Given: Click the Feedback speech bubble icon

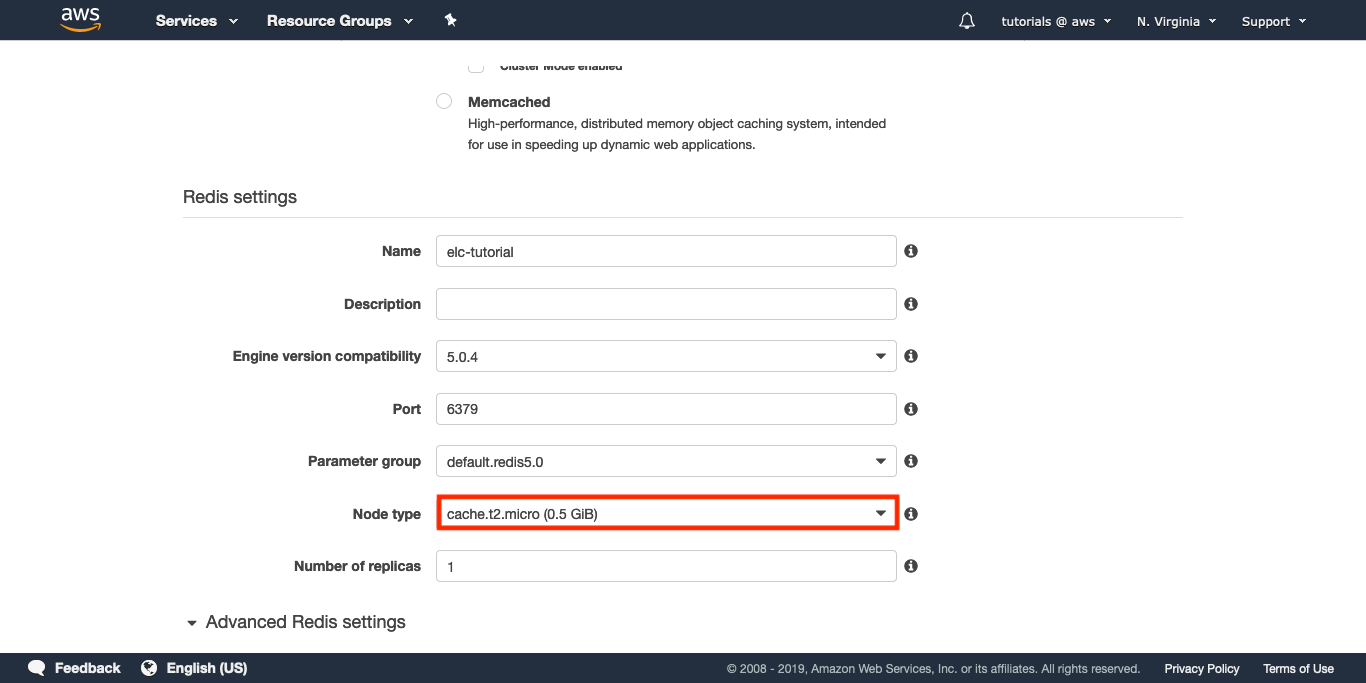Looking at the screenshot, I should 37,668.
